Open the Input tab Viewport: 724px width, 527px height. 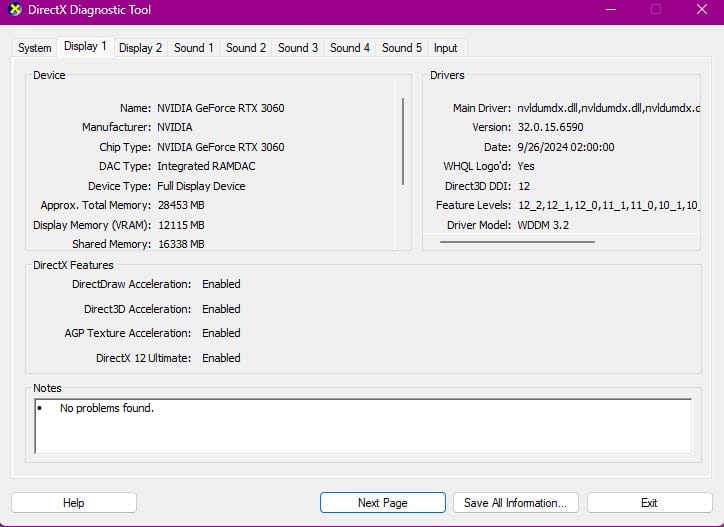click(x=445, y=48)
